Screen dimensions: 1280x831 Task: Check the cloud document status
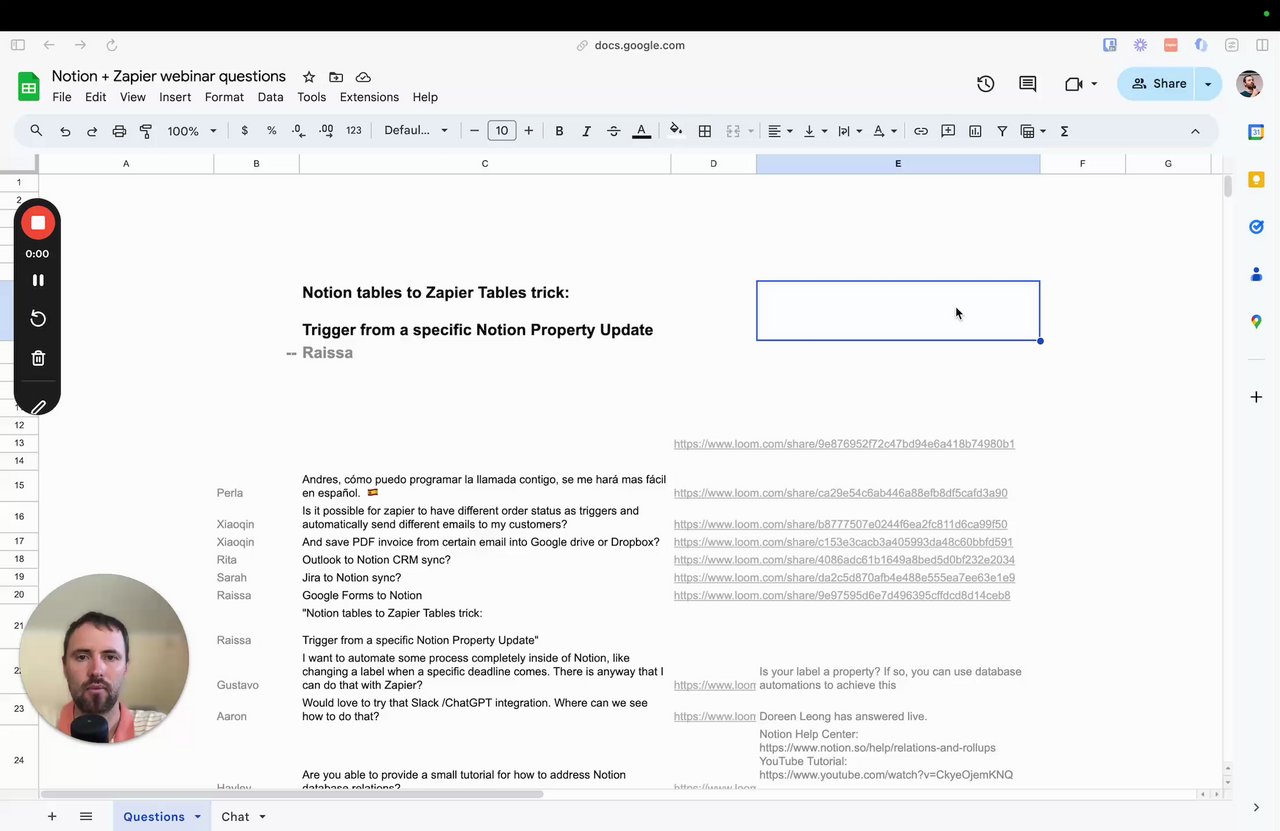(363, 77)
